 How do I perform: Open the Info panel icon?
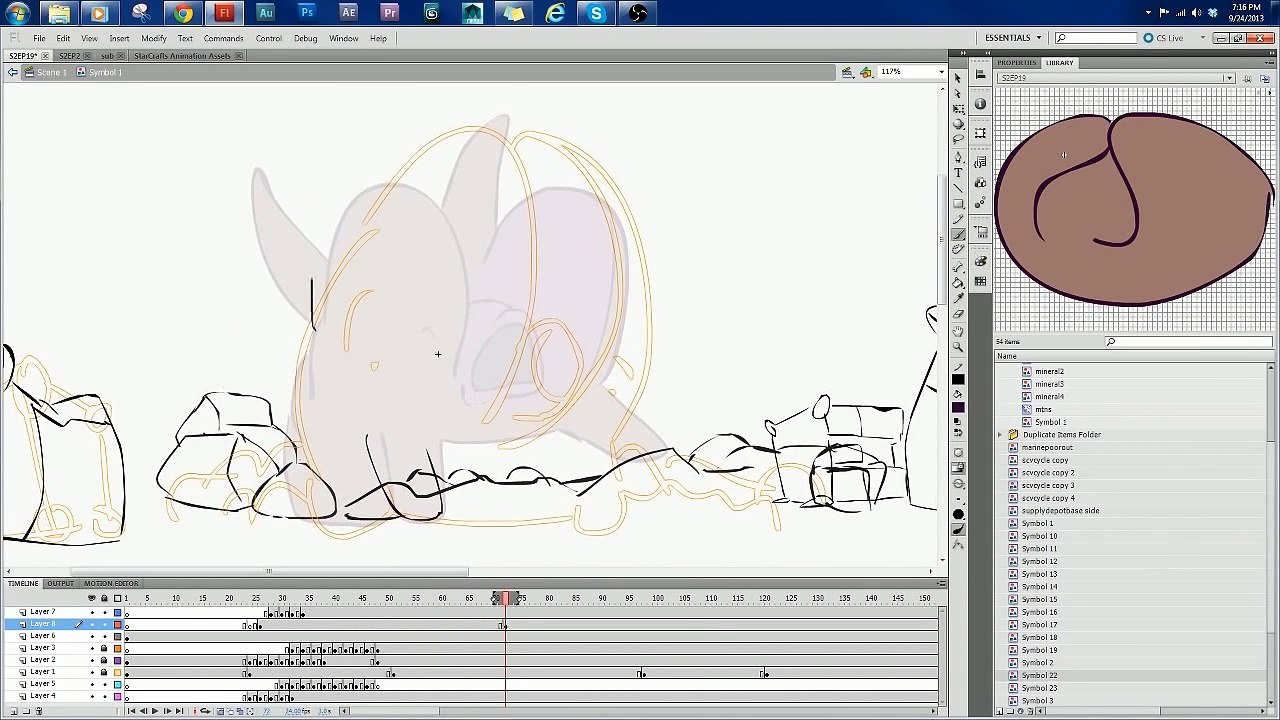pos(980,104)
